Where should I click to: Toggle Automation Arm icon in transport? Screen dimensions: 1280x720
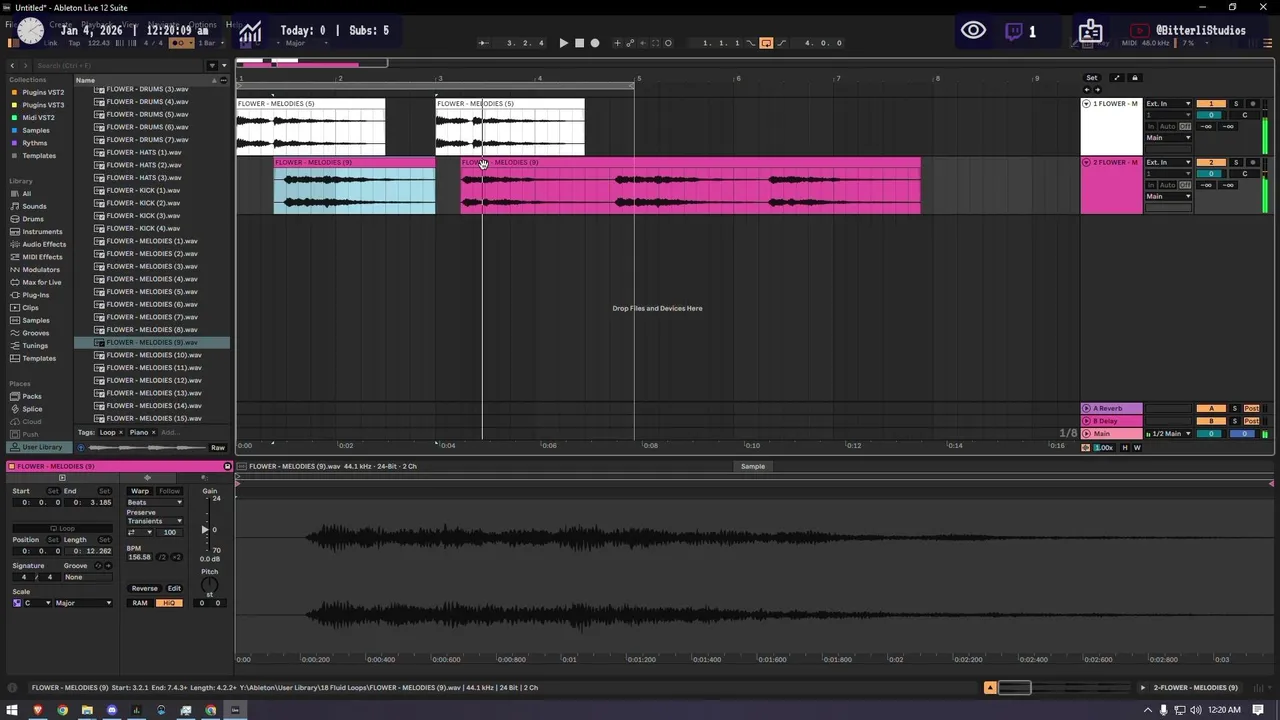[630, 43]
